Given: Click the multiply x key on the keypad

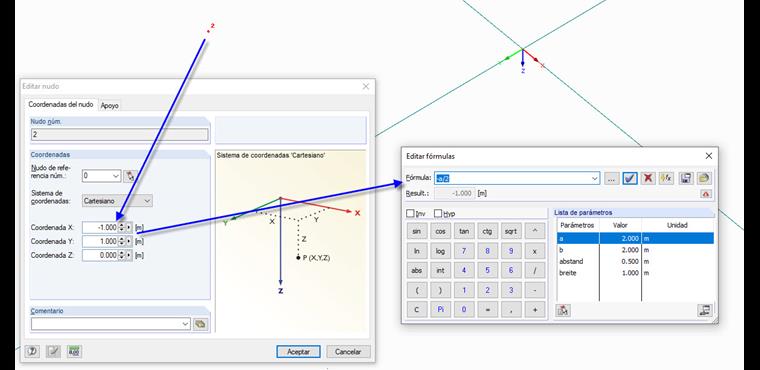Looking at the screenshot, I should coord(535,251).
